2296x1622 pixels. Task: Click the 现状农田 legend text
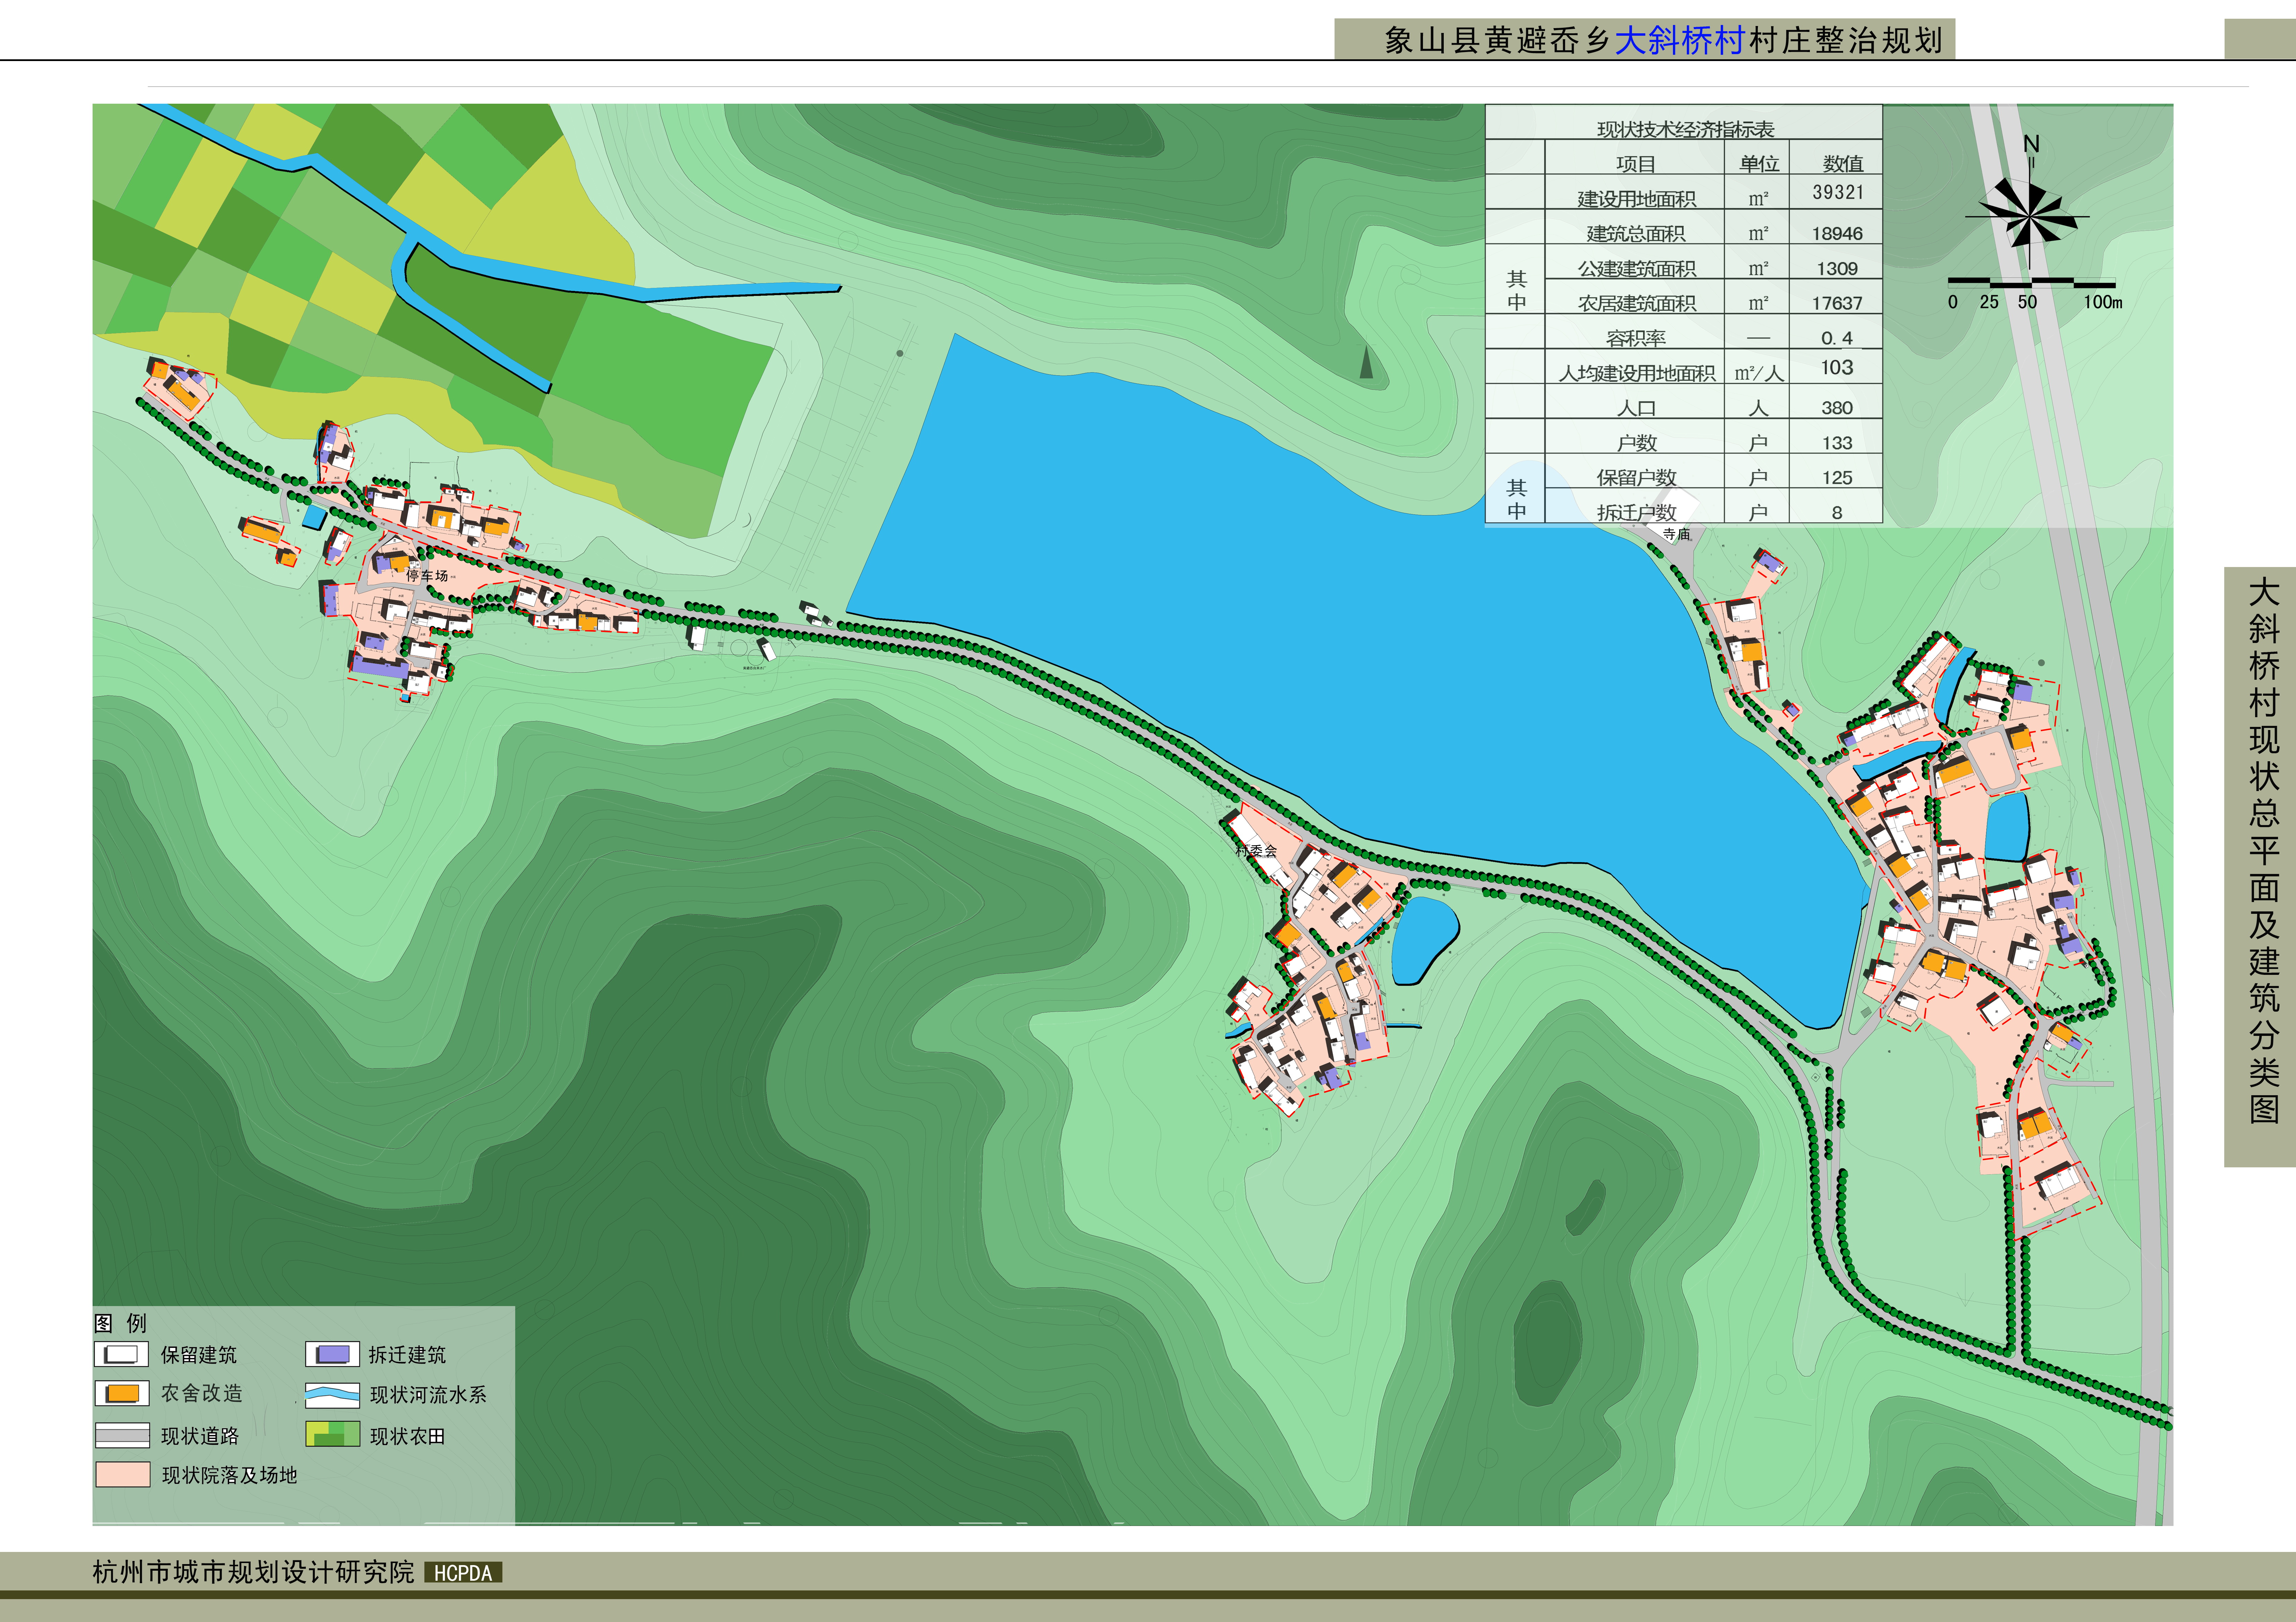click(408, 1436)
